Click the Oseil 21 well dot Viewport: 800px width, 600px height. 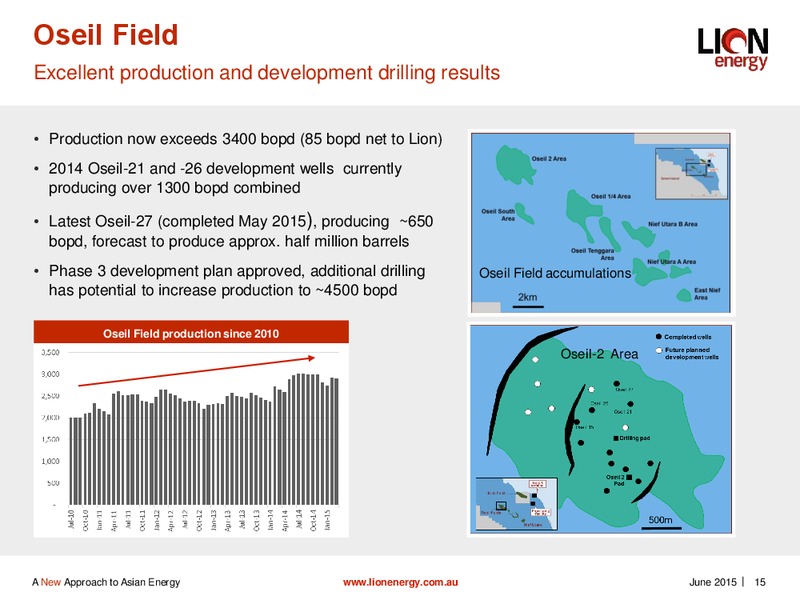click(x=631, y=404)
